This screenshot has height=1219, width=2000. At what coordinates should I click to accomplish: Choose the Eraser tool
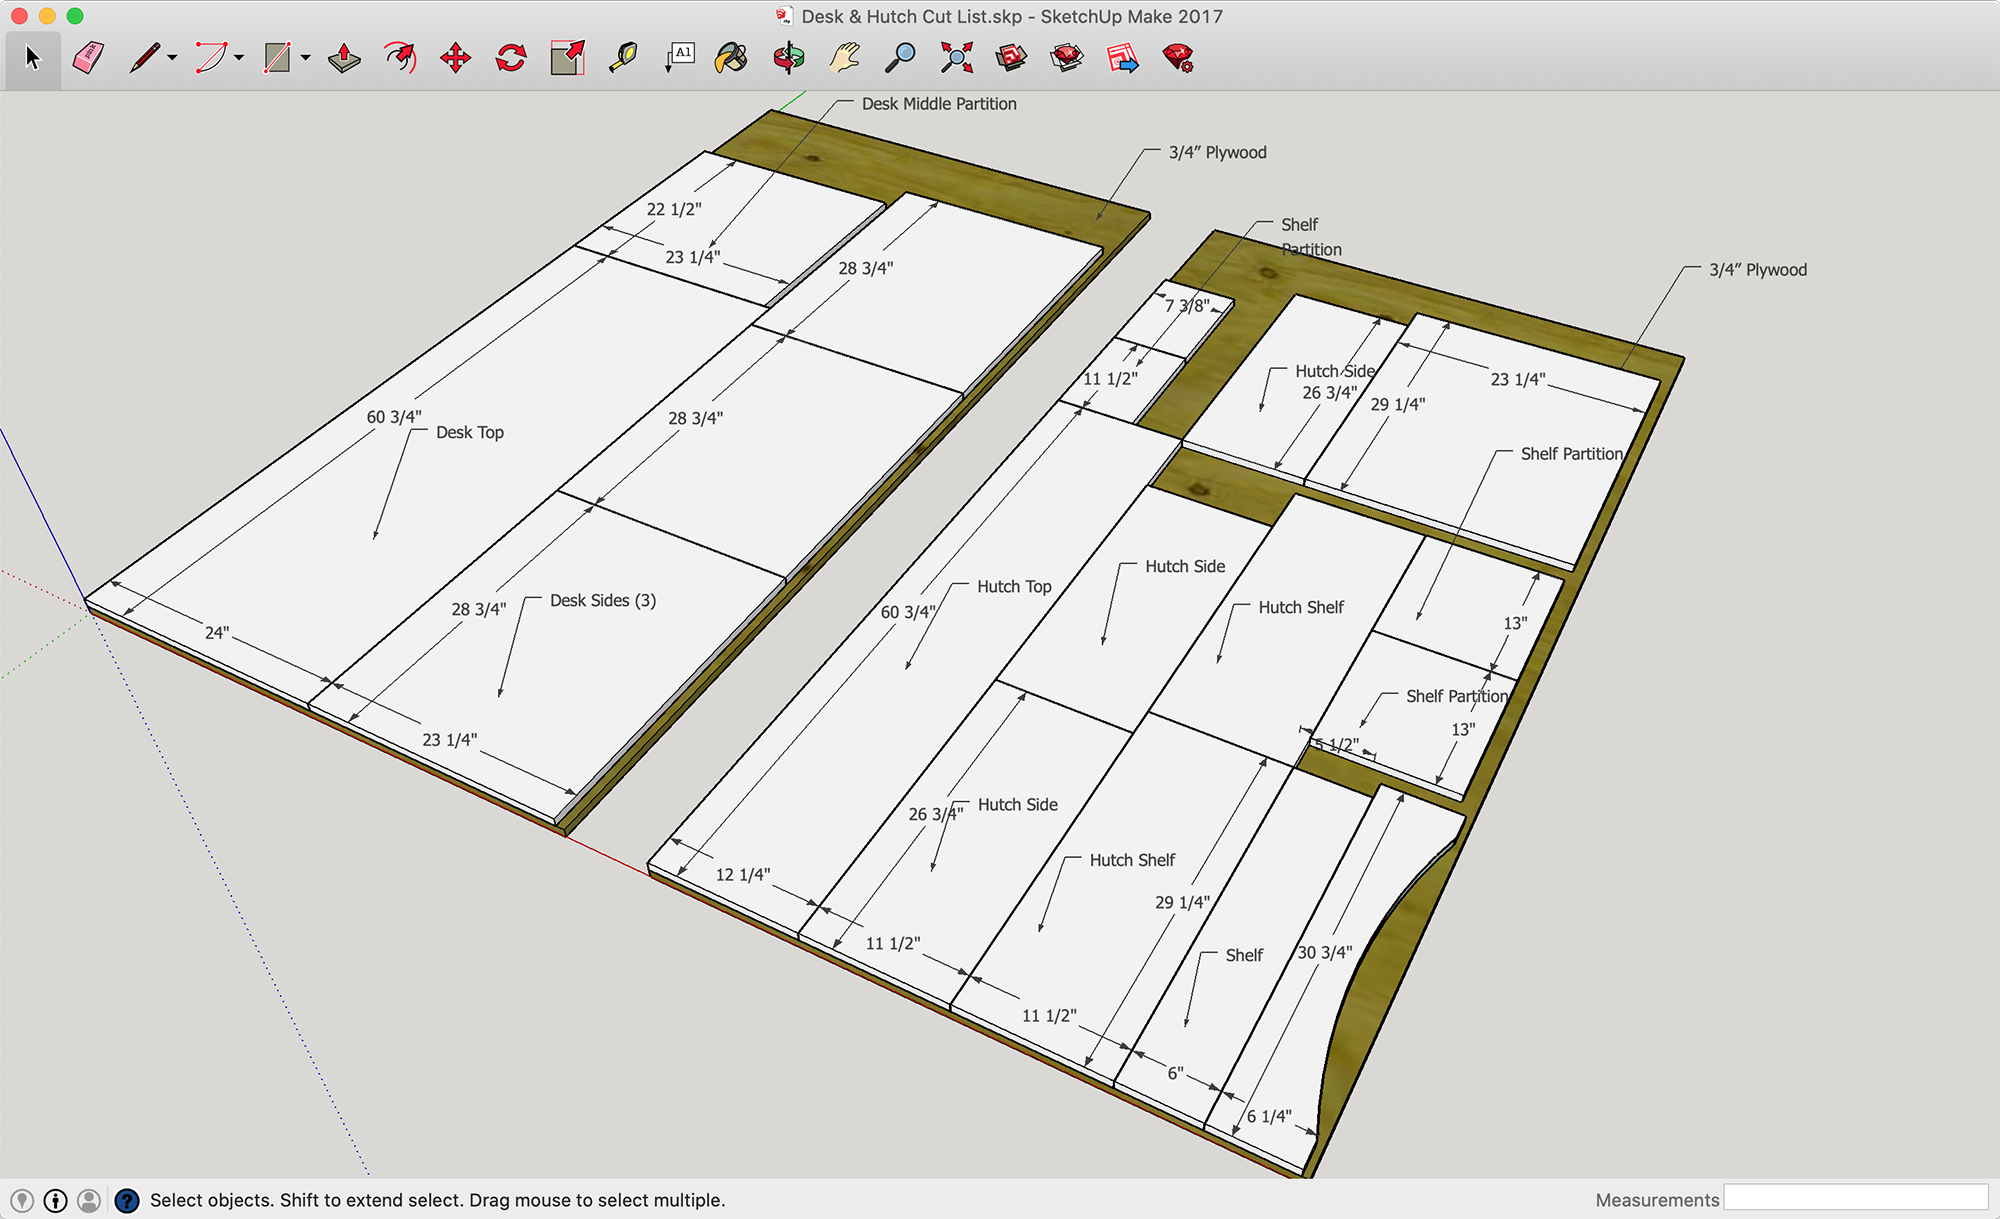tap(88, 58)
